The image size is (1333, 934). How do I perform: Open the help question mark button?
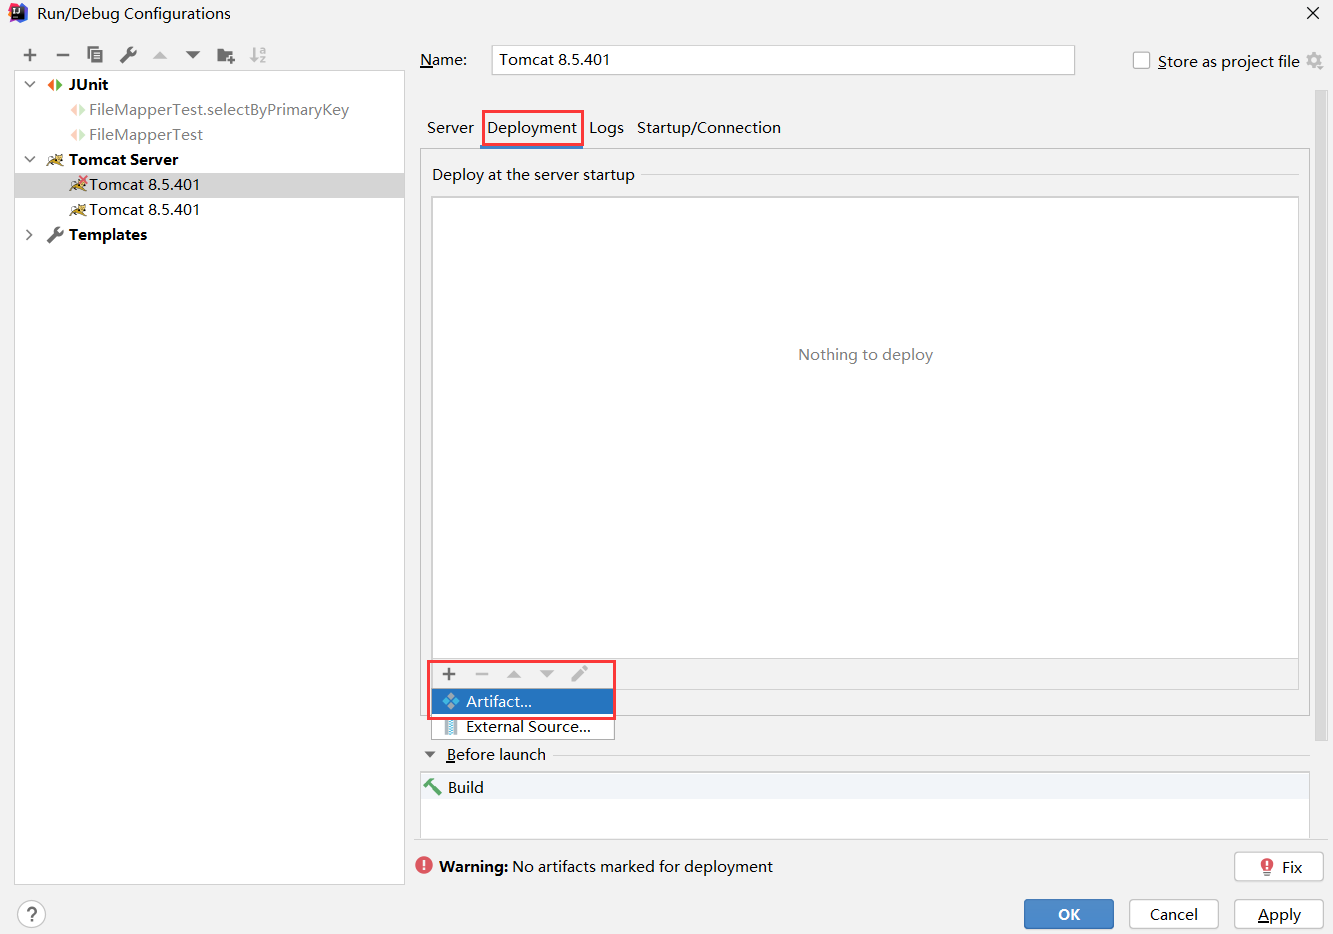click(x=32, y=914)
